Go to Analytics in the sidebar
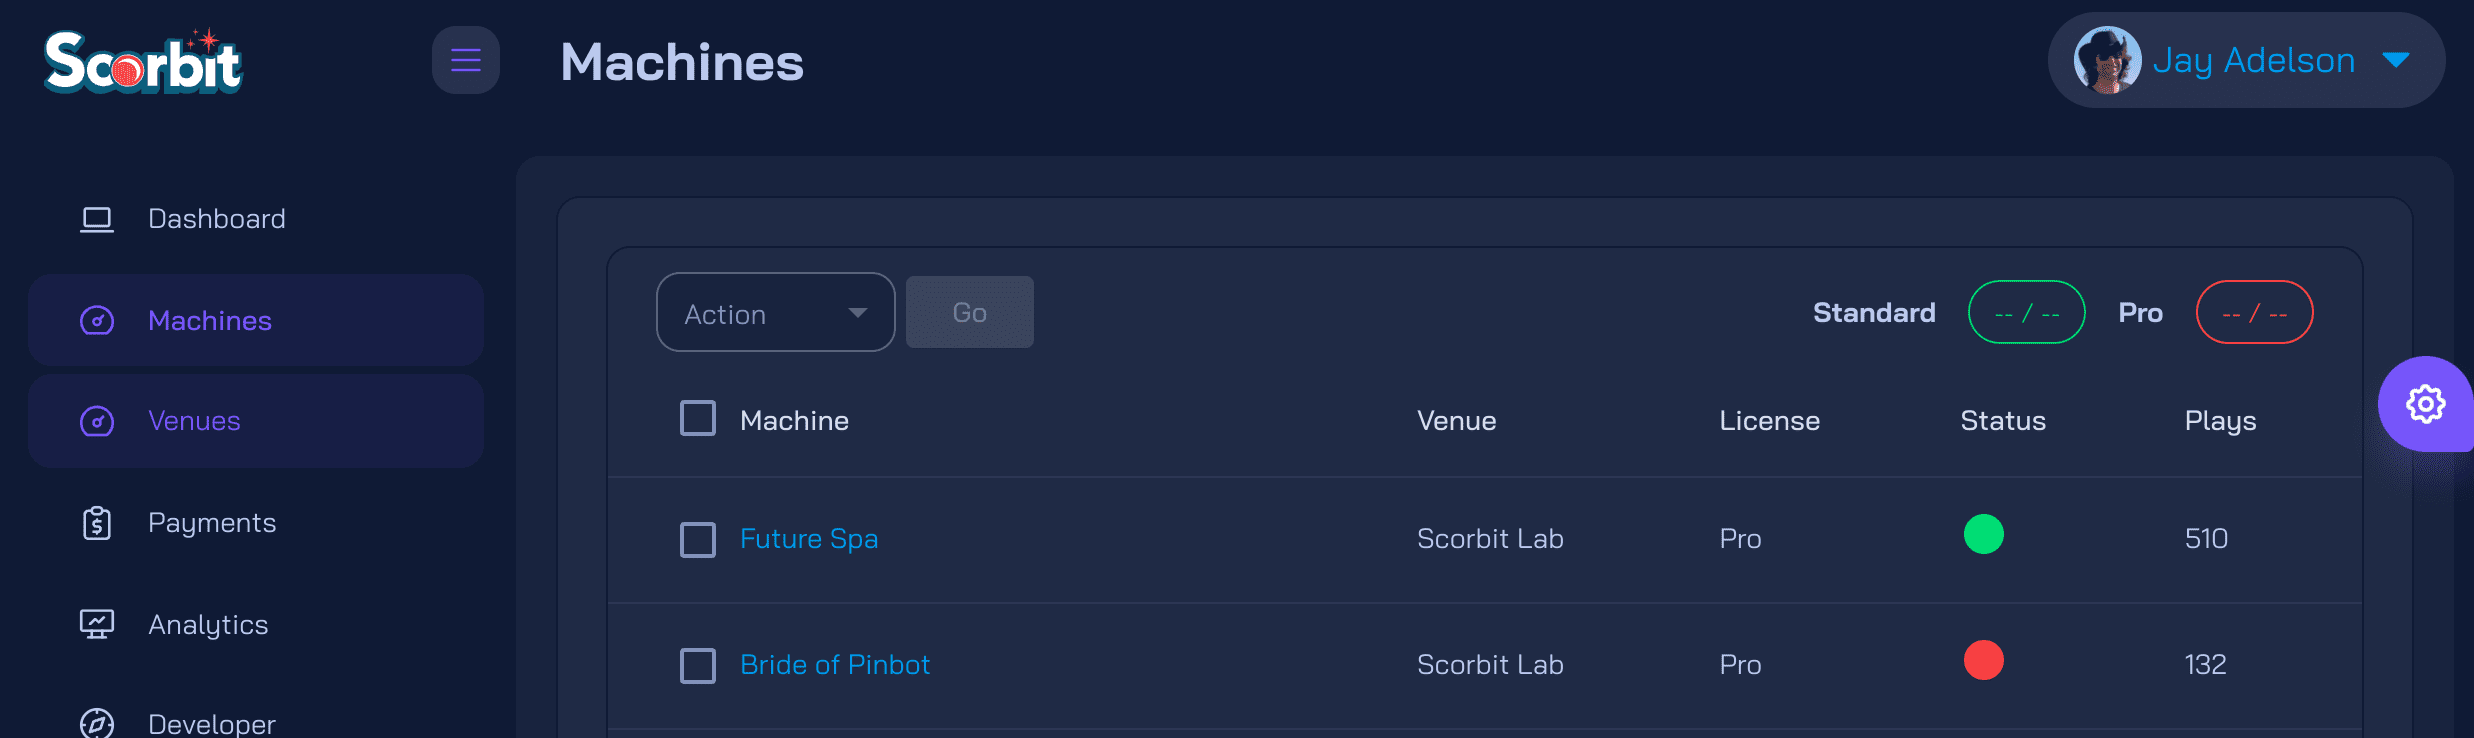Viewport: 2474px width, 738px height. [208, 625]
